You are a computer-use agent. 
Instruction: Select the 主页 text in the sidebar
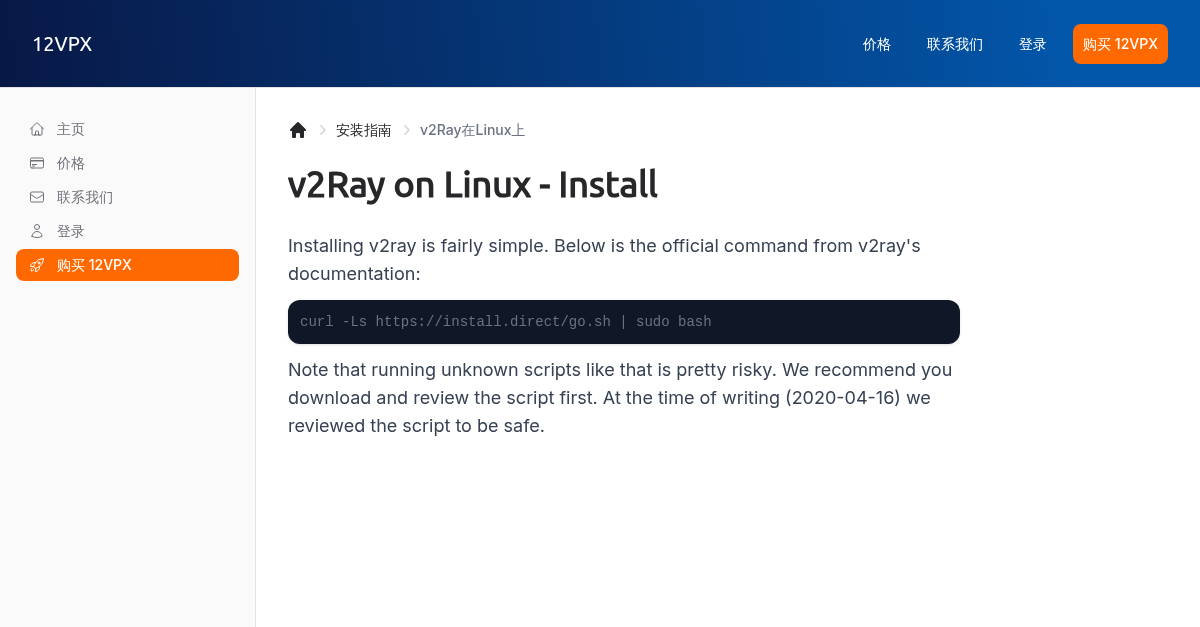(71, 129)
